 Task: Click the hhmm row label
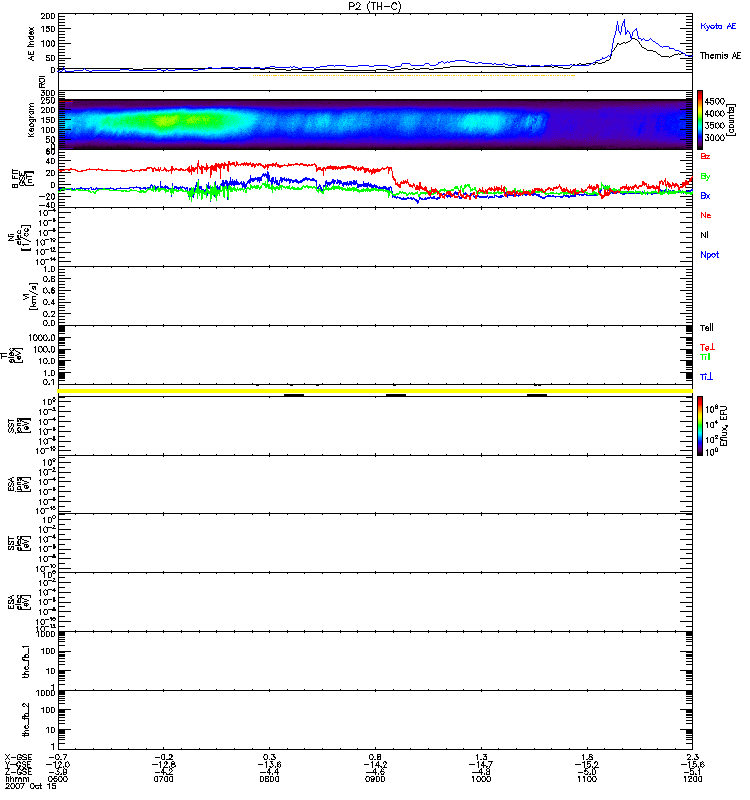coord(17,779)
